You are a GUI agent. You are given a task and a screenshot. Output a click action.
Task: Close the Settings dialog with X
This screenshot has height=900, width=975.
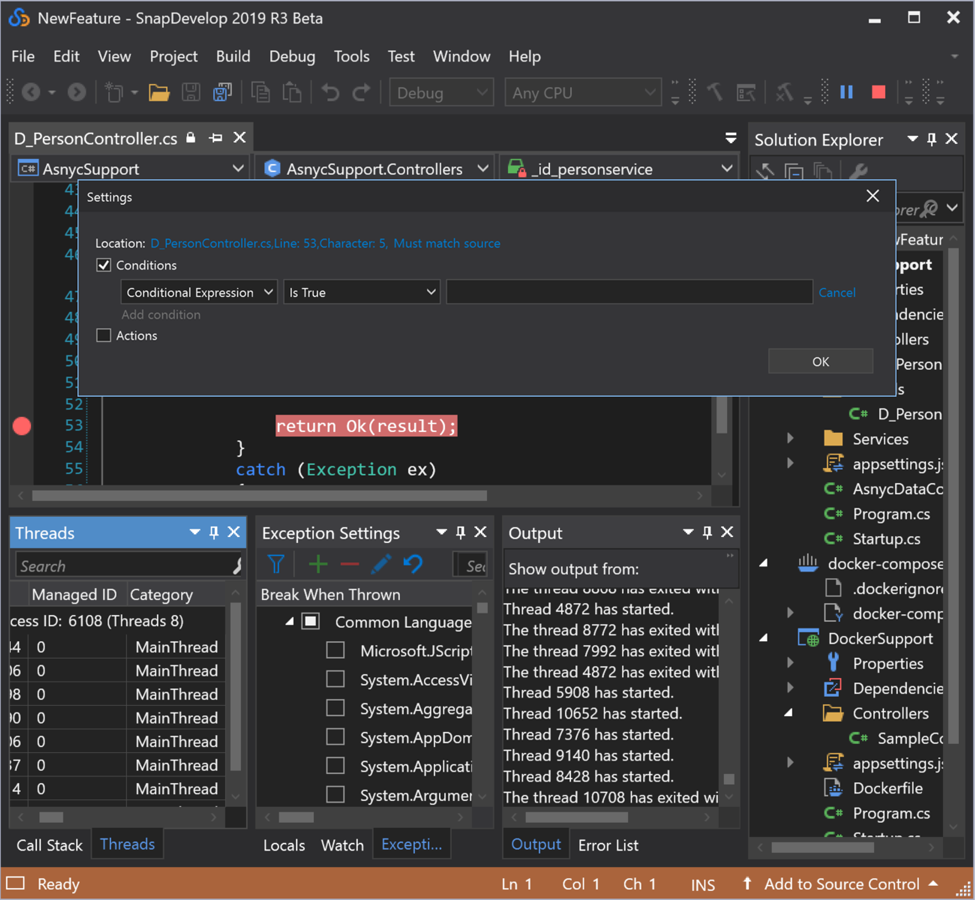(873, 197)
